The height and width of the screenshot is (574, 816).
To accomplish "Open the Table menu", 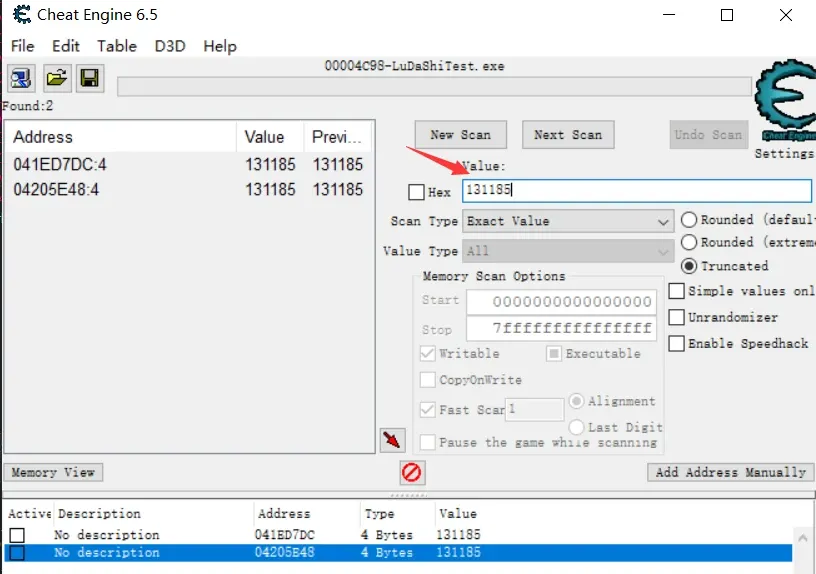I will pos(117,46).
